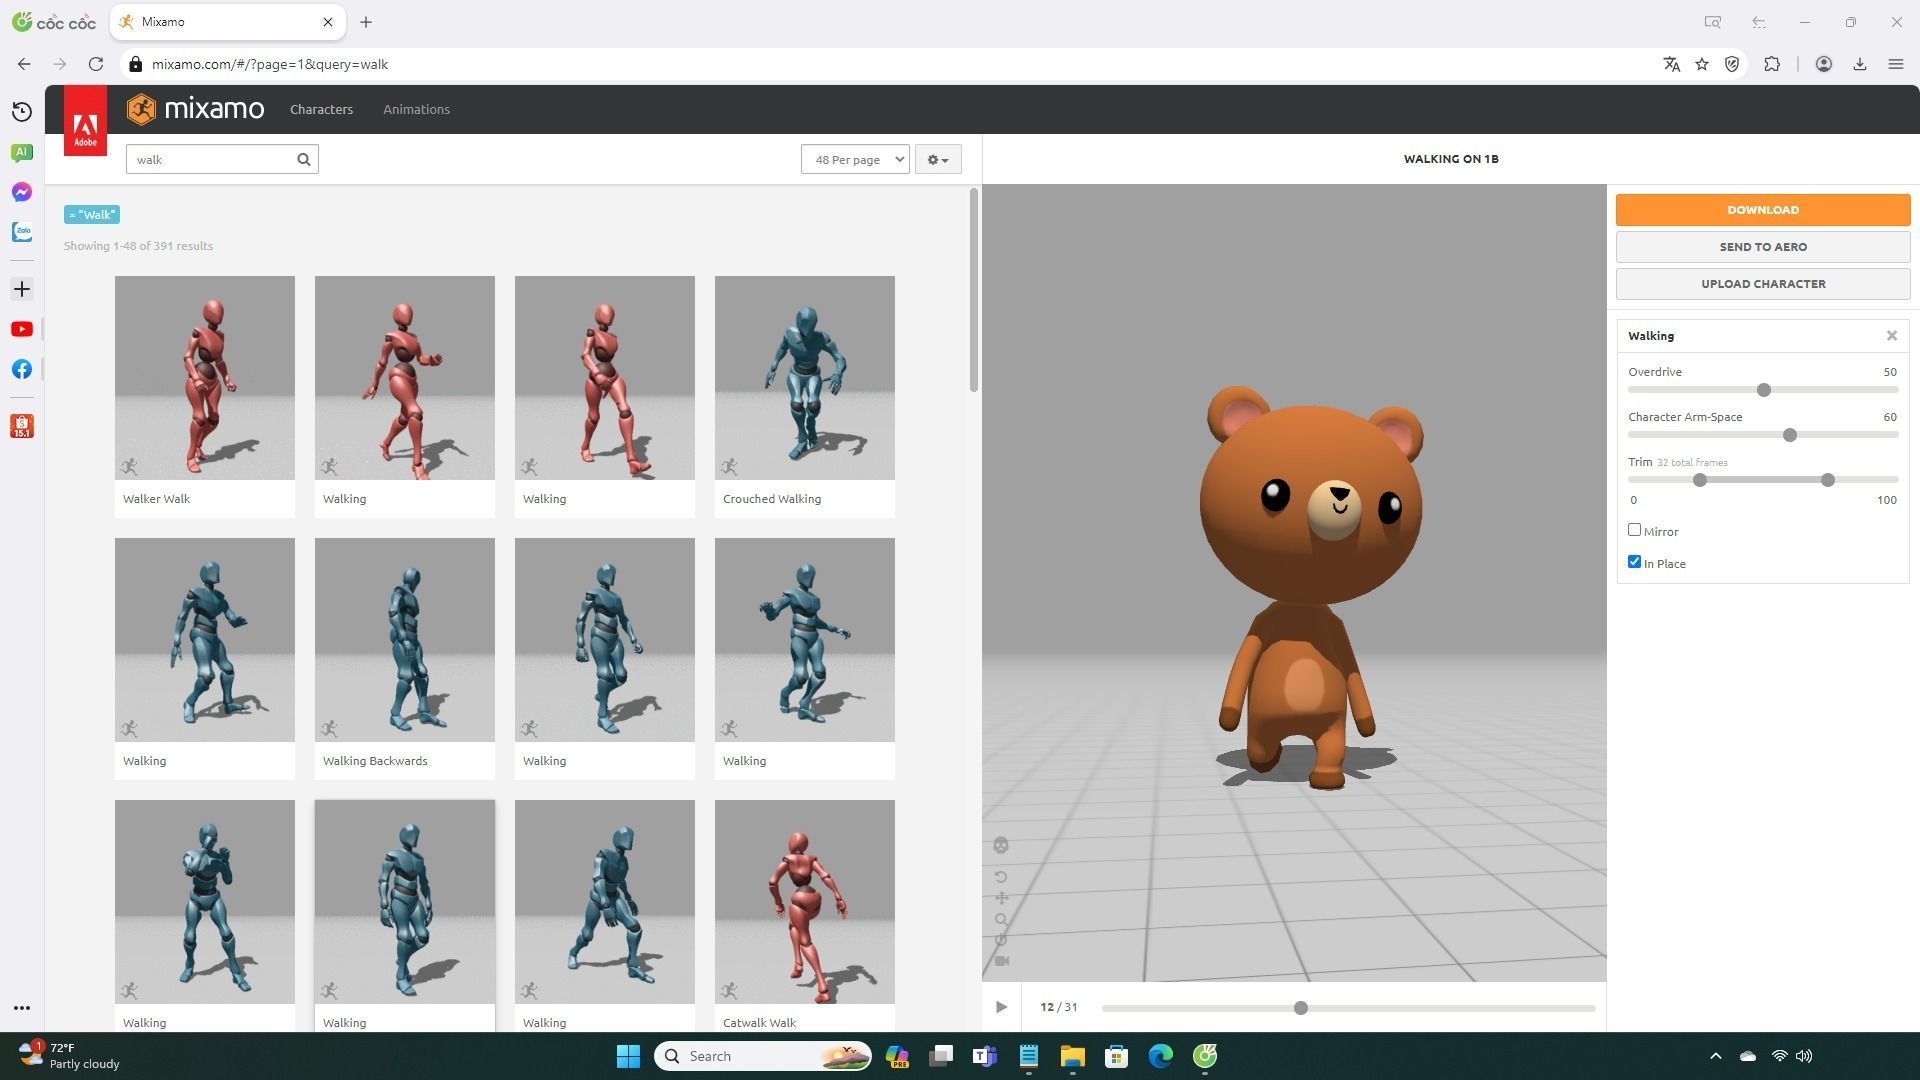Switch to the Animations tab

point(416,109)
